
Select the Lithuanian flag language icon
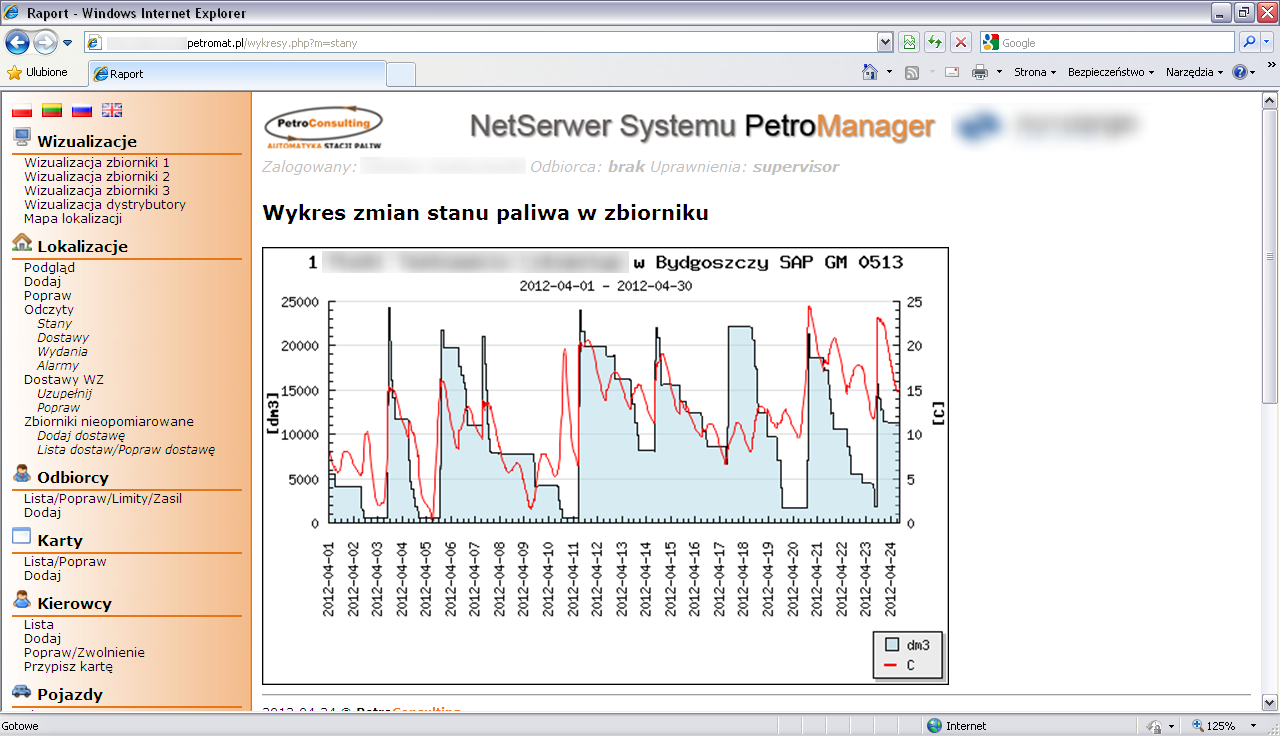(x=52, y=110)
